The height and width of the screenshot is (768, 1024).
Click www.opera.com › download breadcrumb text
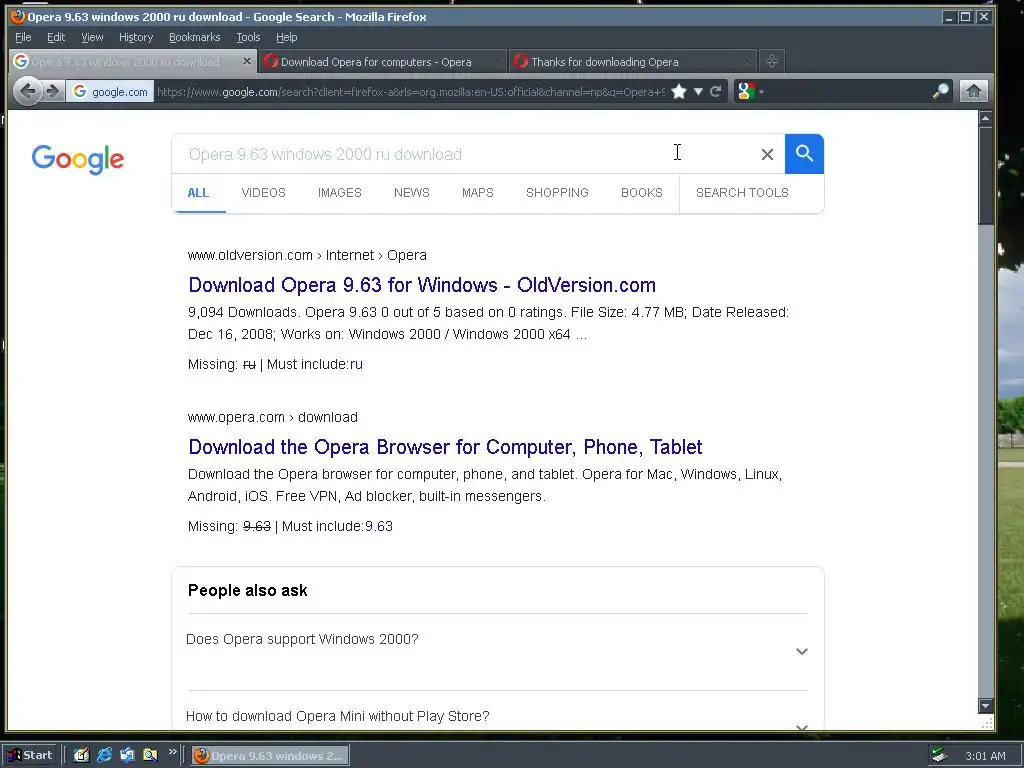tap(272, 417)
